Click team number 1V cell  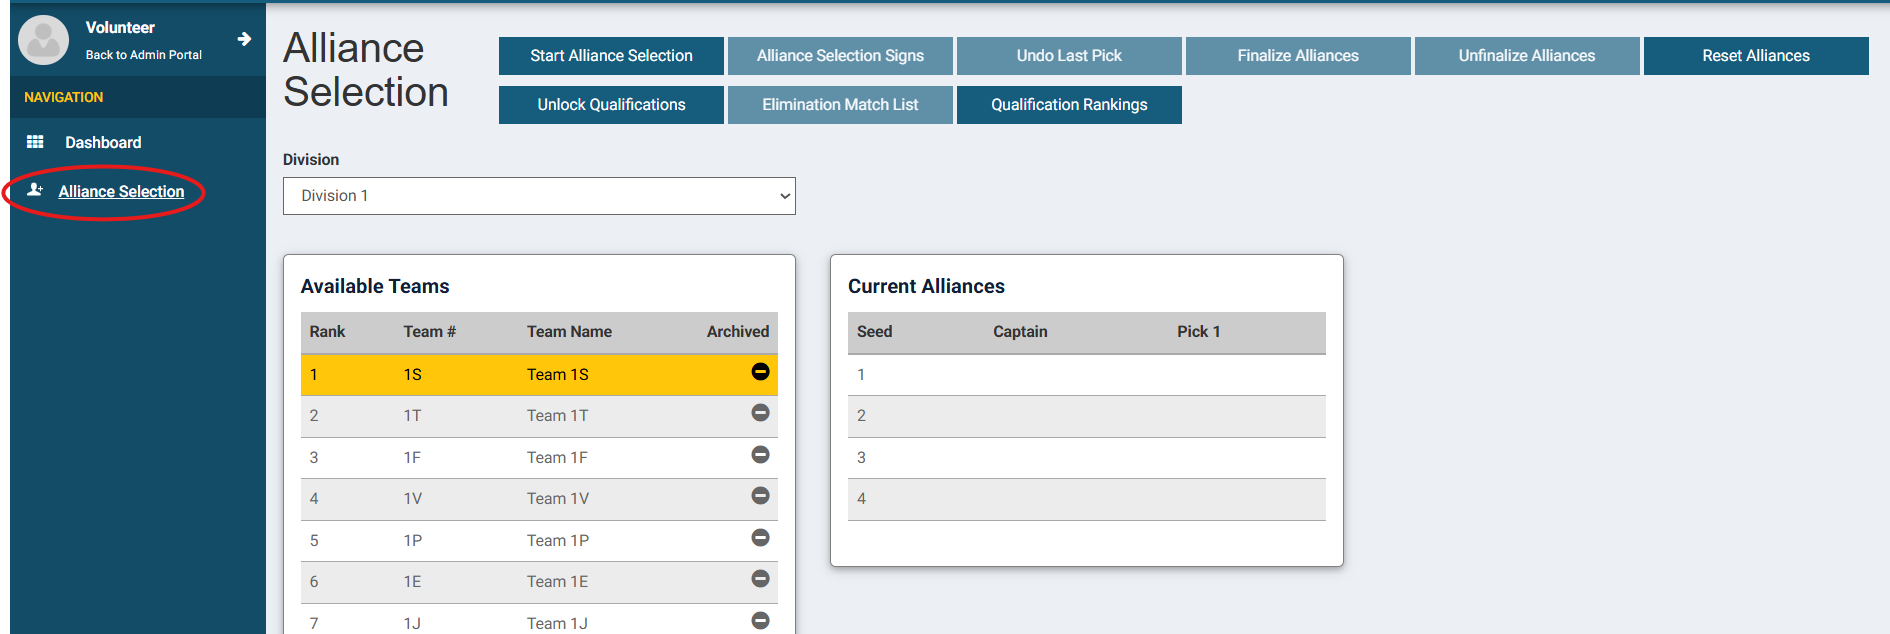(x=412, y=499)
